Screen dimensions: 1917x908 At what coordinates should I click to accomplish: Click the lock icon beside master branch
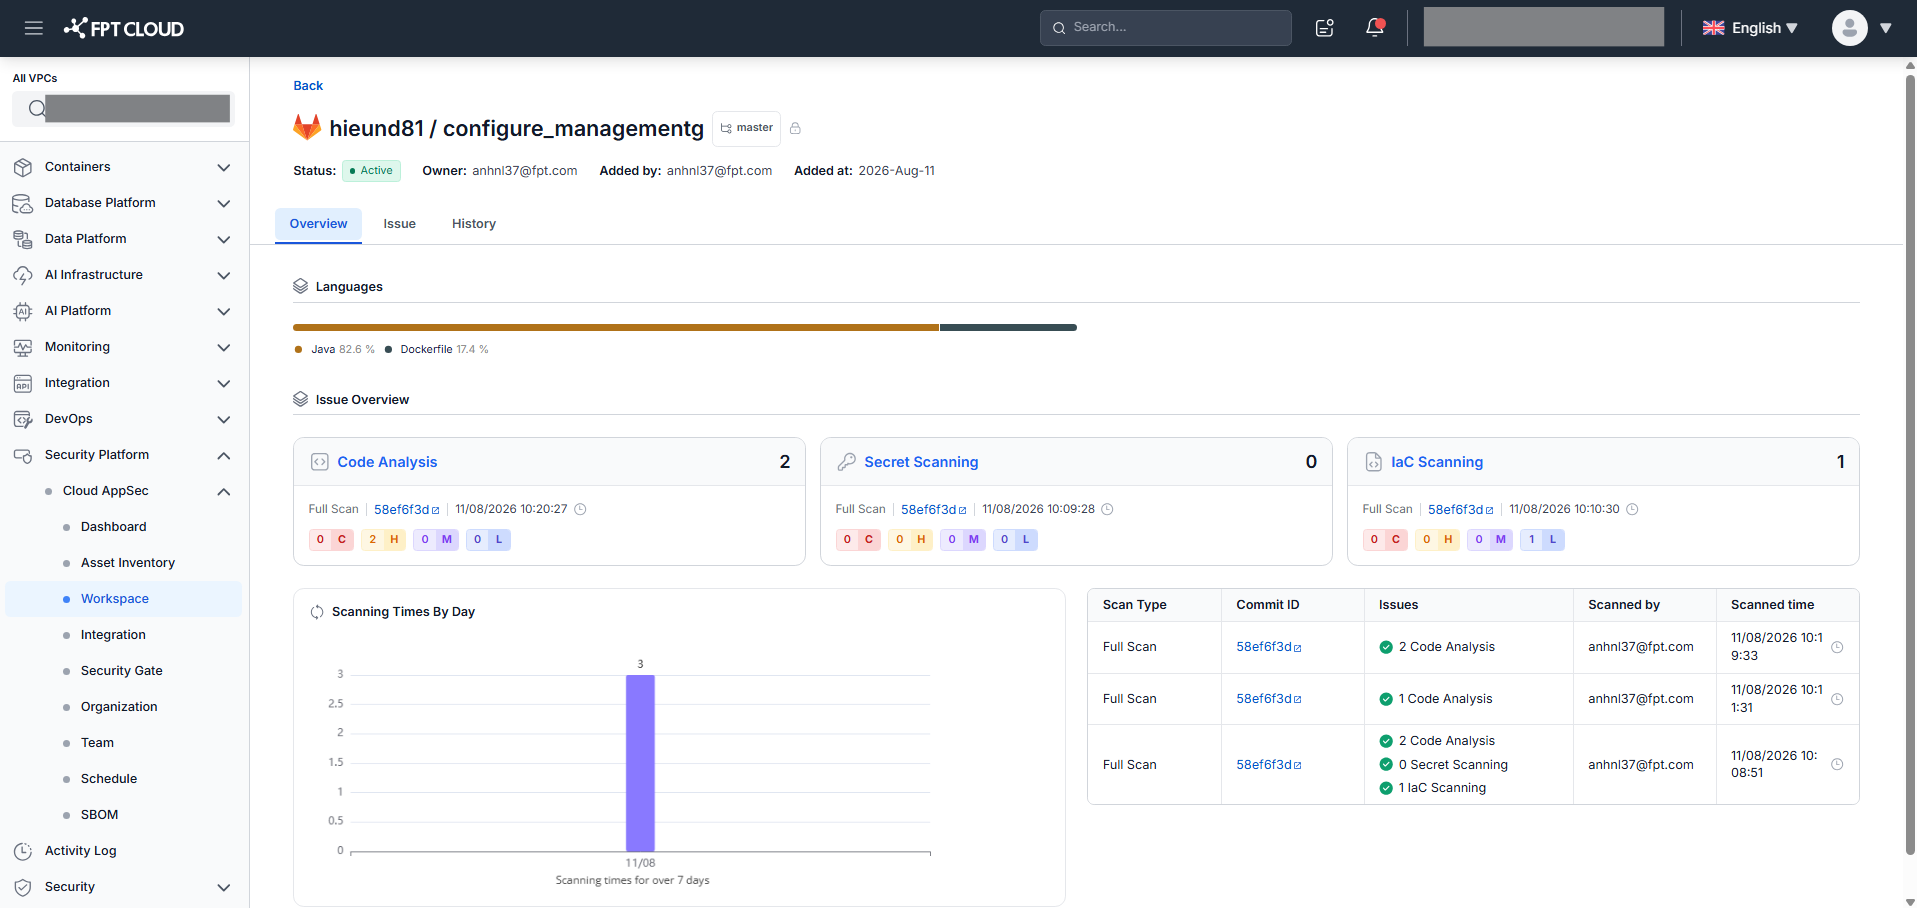pyautogui.click(x=795, y=128)
